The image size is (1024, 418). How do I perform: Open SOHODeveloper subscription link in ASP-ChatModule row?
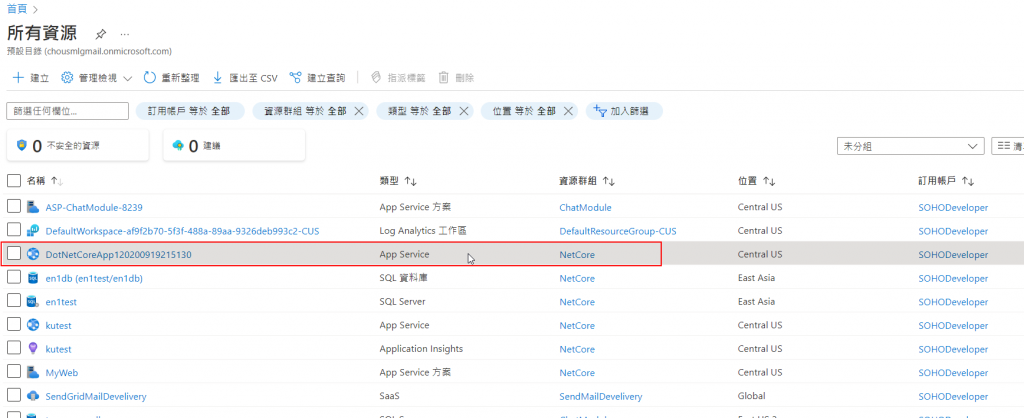point(953,207)
